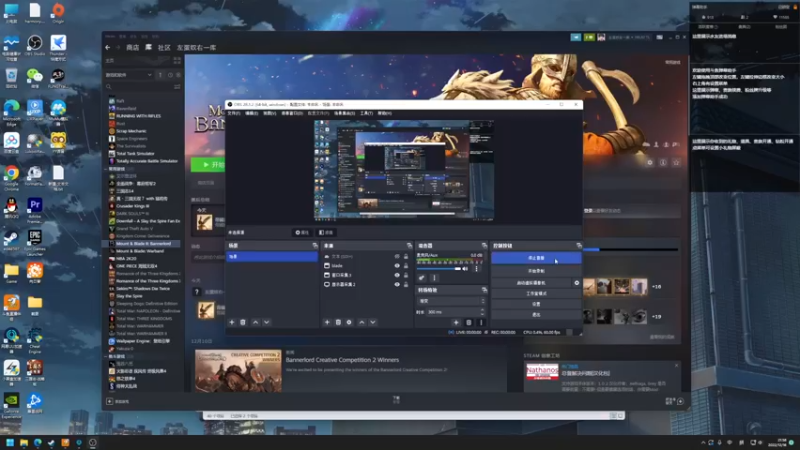Open OBS File menu
Image resolution: width=800 pixels, height=450 pixels.
(234, 113)
